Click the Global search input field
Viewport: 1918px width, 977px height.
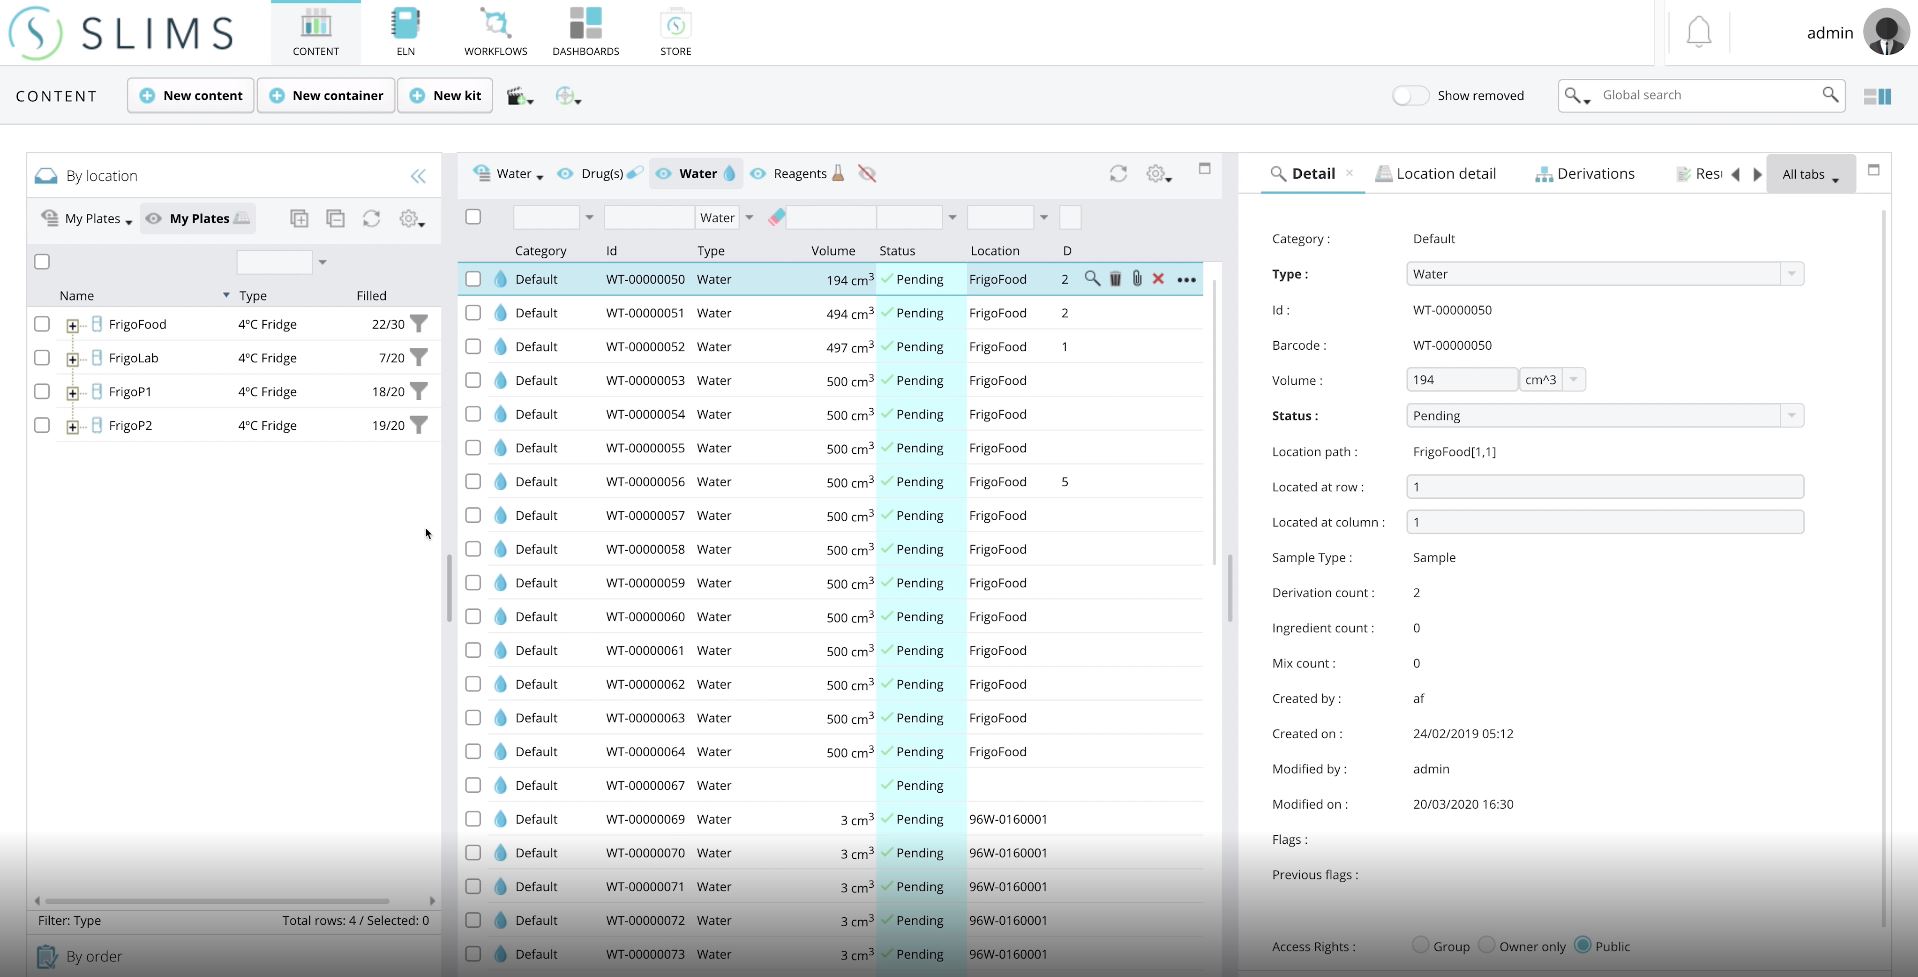click(1706, 95)
